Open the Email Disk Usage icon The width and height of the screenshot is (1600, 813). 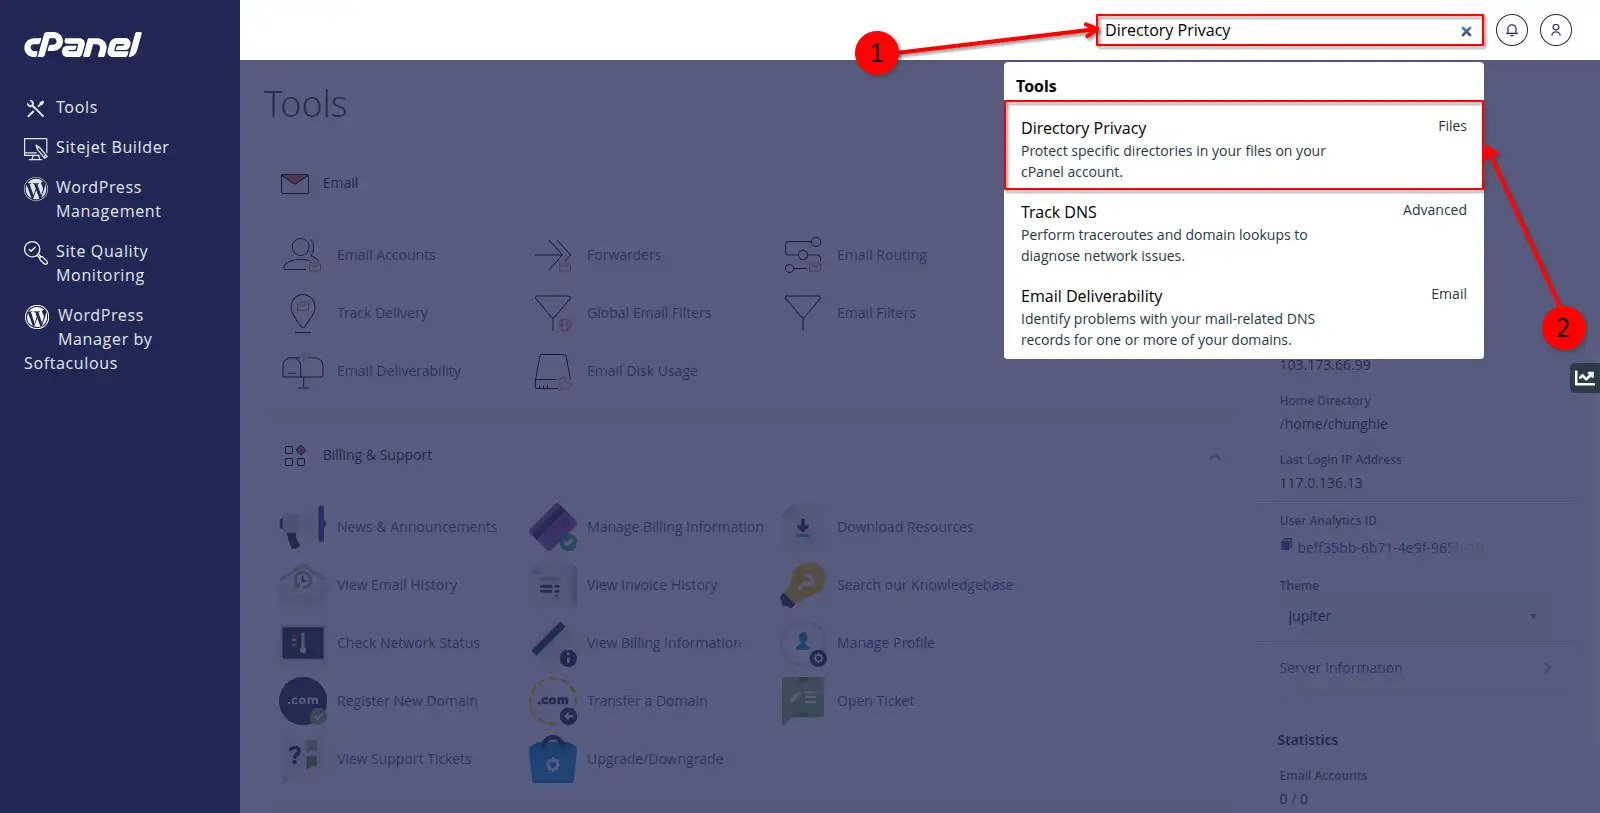552,371
